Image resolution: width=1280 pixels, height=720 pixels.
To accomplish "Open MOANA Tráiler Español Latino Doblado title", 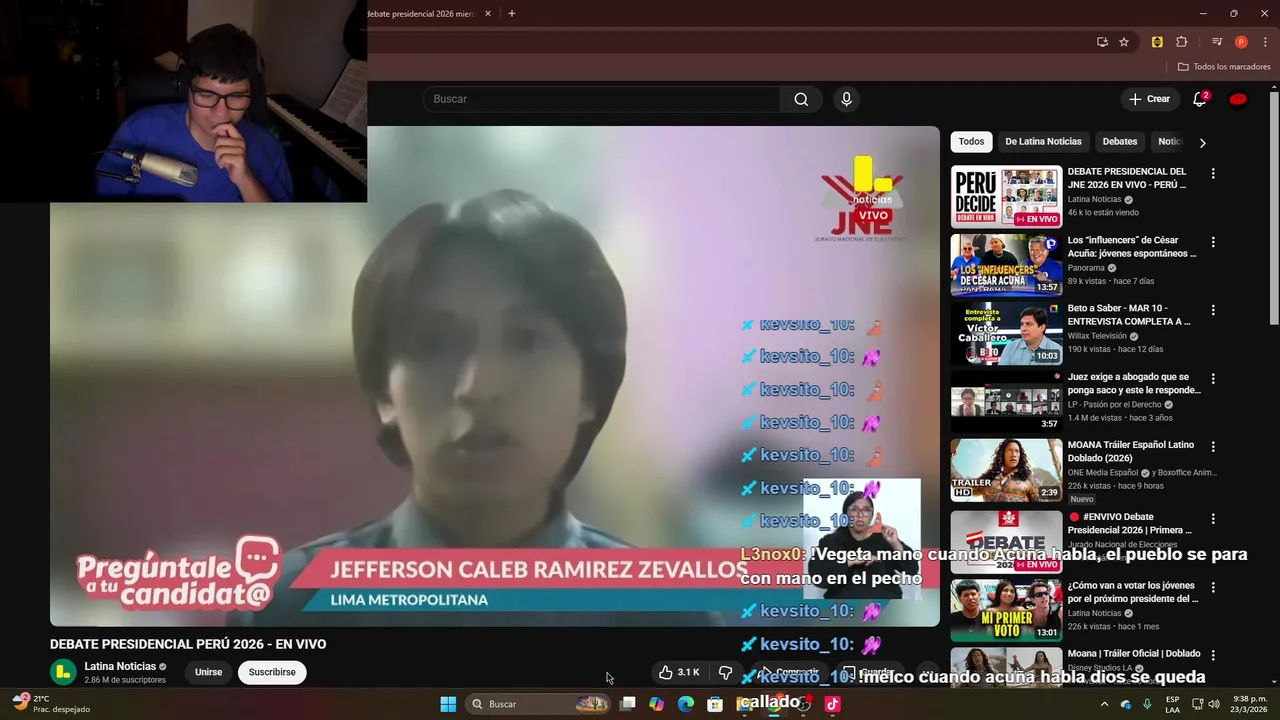I will [x=1131, y=451].
